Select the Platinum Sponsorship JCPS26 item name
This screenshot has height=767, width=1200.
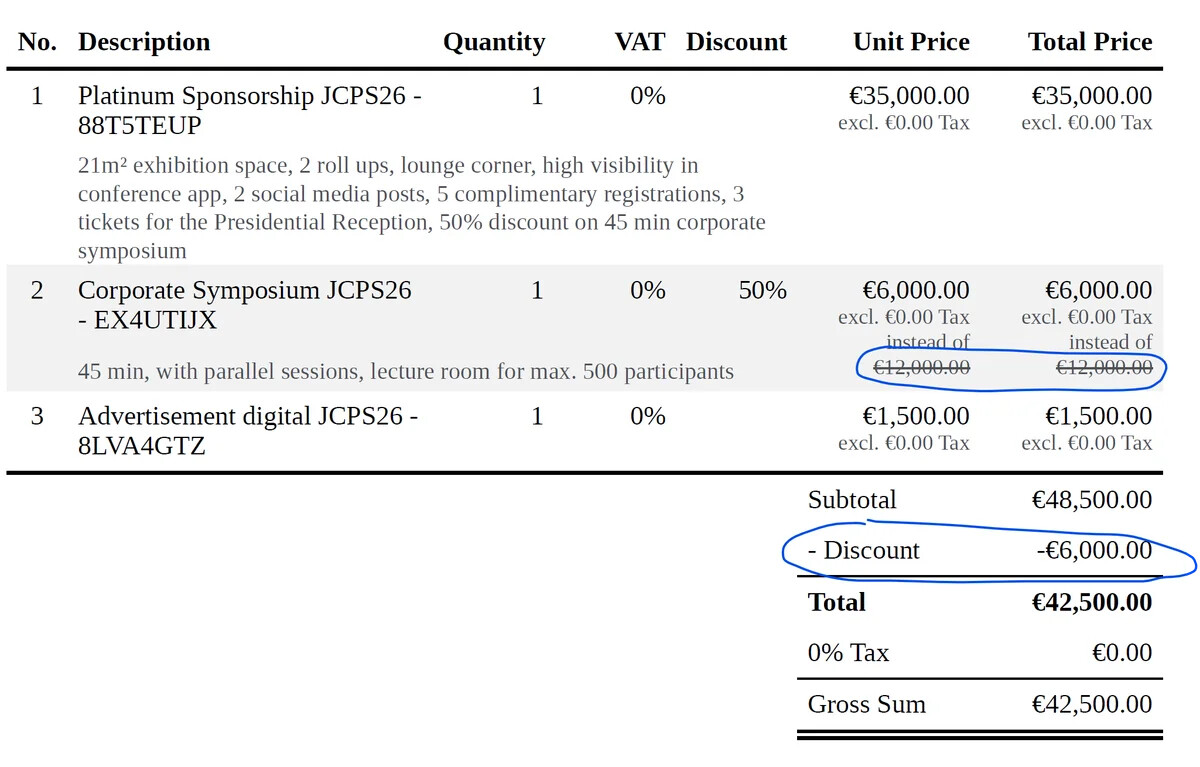click(x=249, y=110)
